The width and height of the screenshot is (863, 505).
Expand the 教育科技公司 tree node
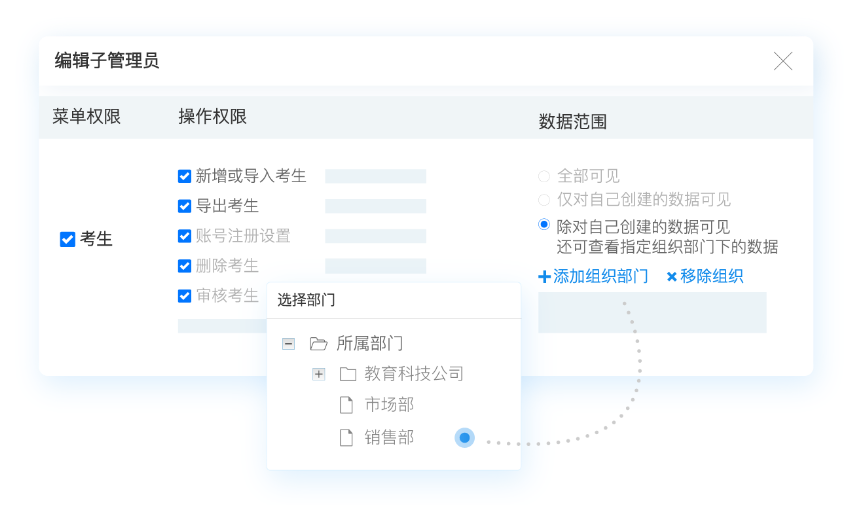pyautogui.click(x=318, y=374)
